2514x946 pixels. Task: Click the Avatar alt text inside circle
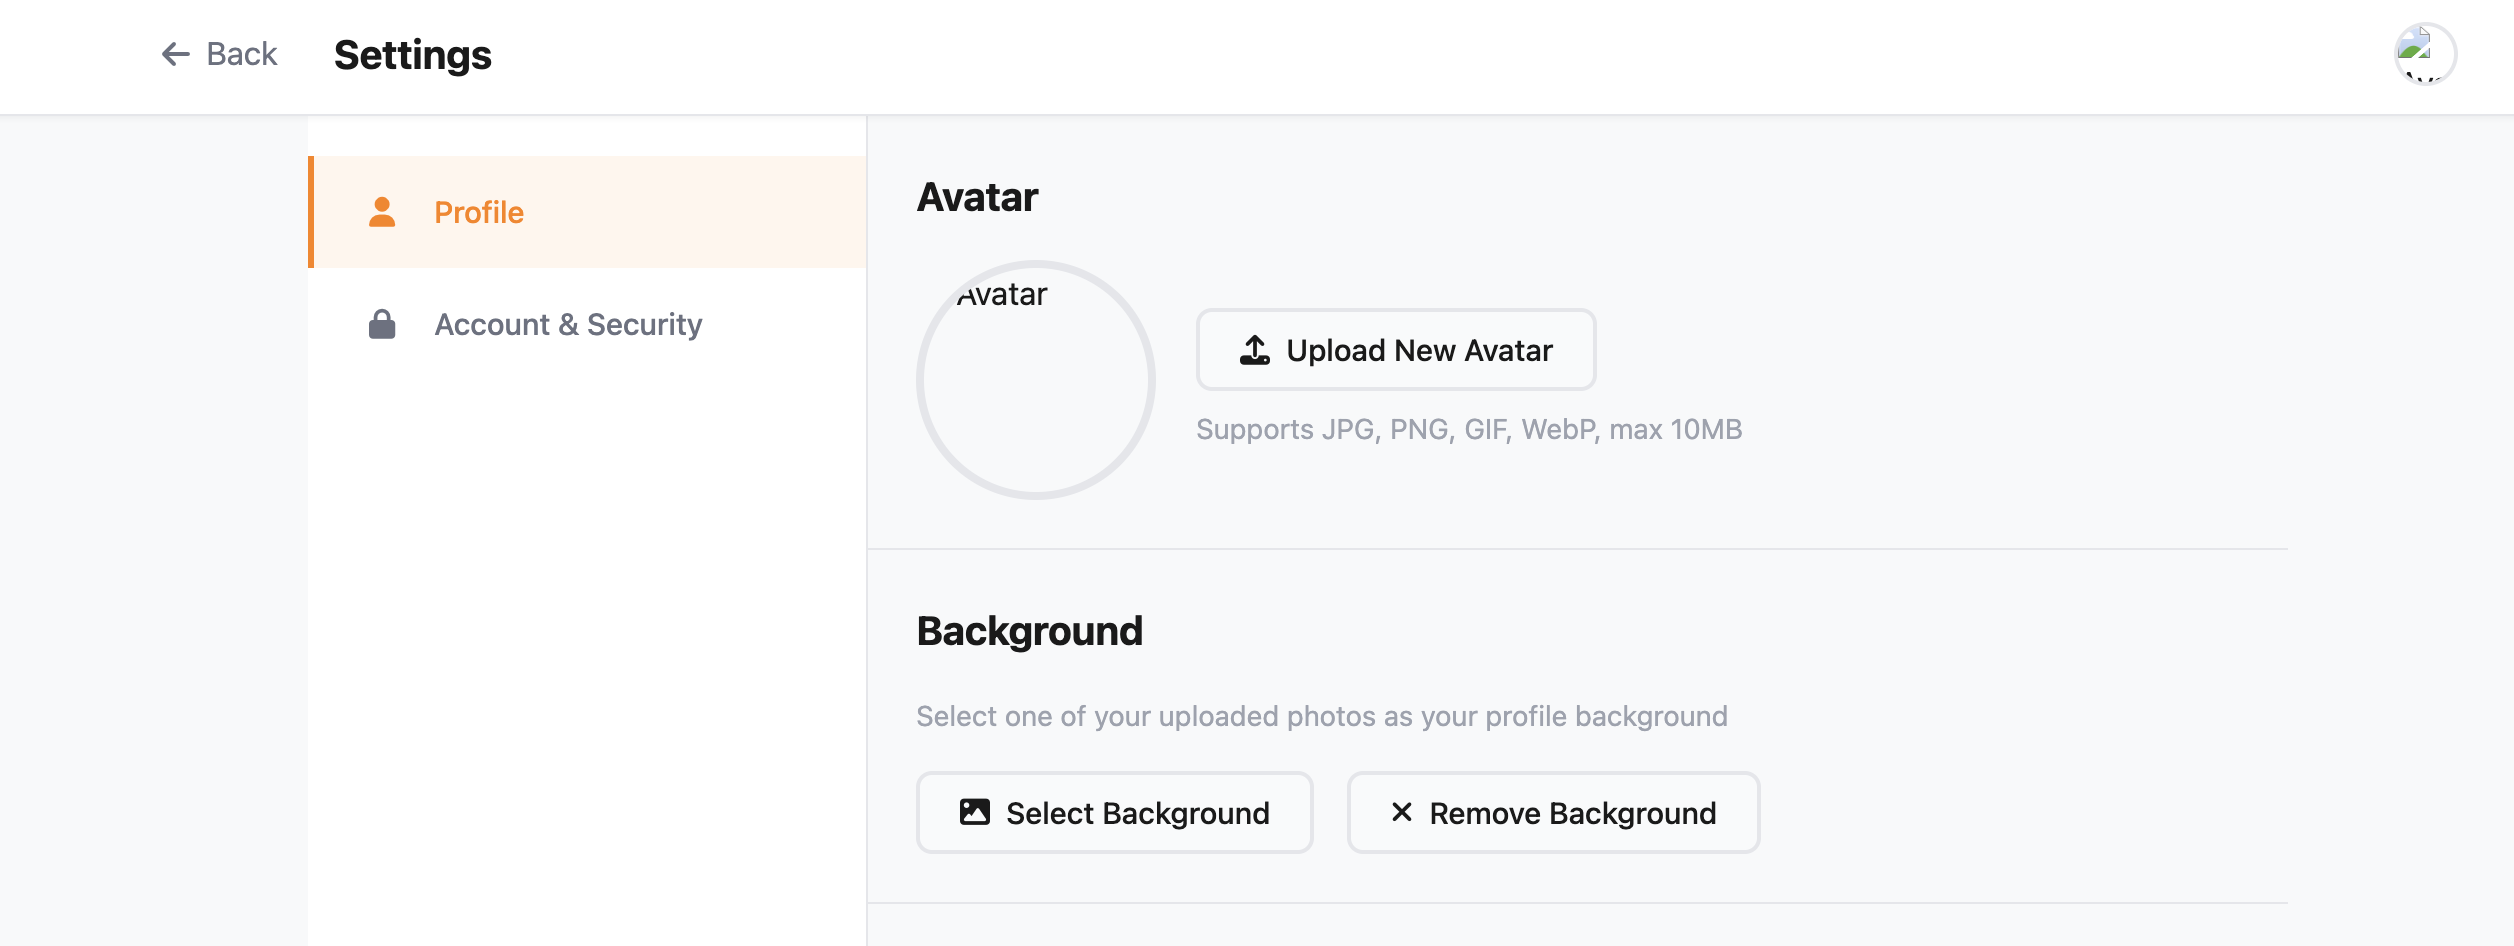pyautogui.click(x=1002, y=294)
